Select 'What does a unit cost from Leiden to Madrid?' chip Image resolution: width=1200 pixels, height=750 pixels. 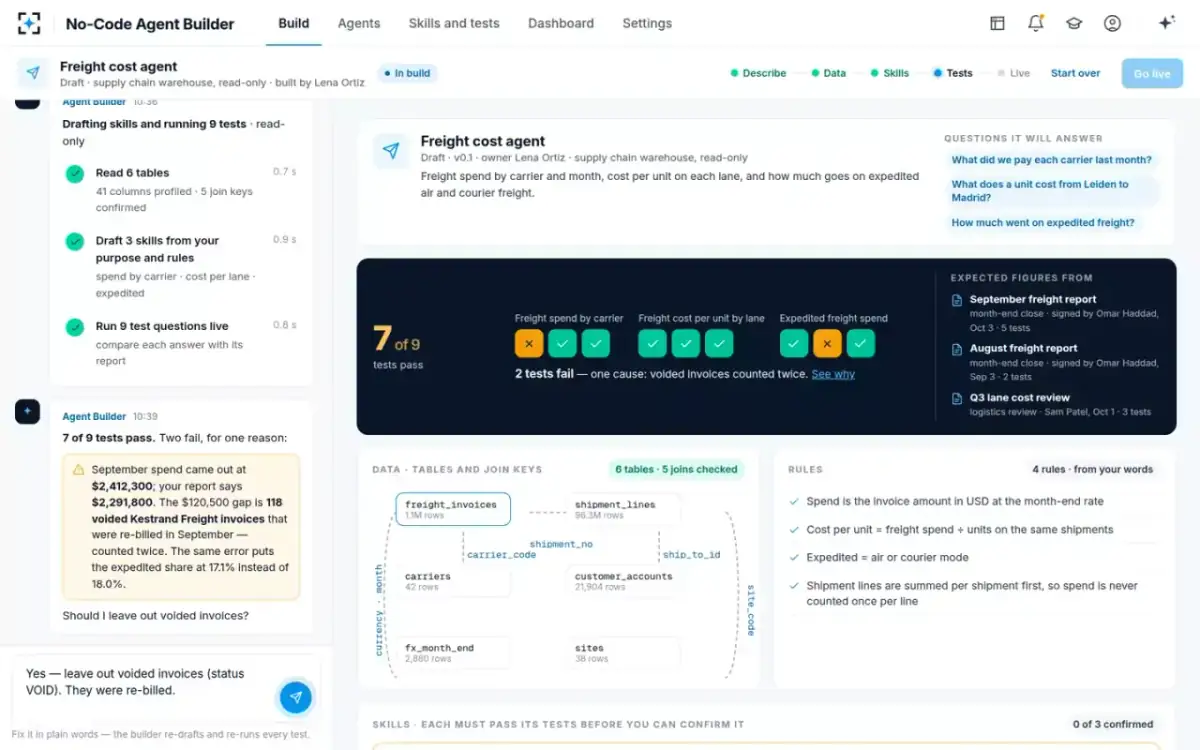pyautogui.click(x=1052, y=191)
